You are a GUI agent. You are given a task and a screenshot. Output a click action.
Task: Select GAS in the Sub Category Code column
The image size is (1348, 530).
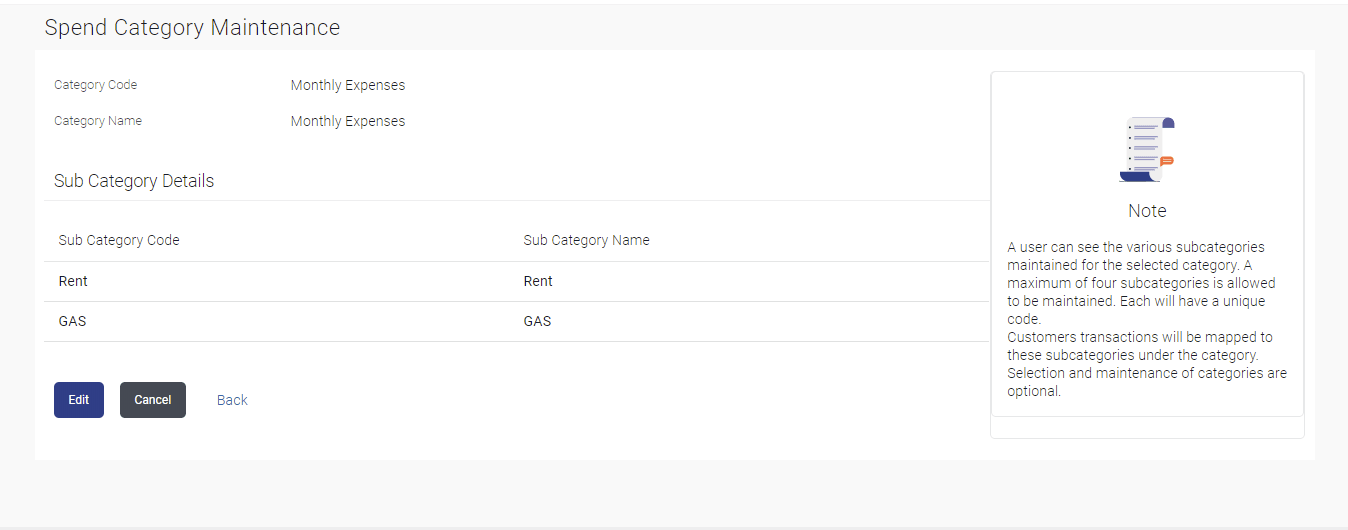click(72, 321)
